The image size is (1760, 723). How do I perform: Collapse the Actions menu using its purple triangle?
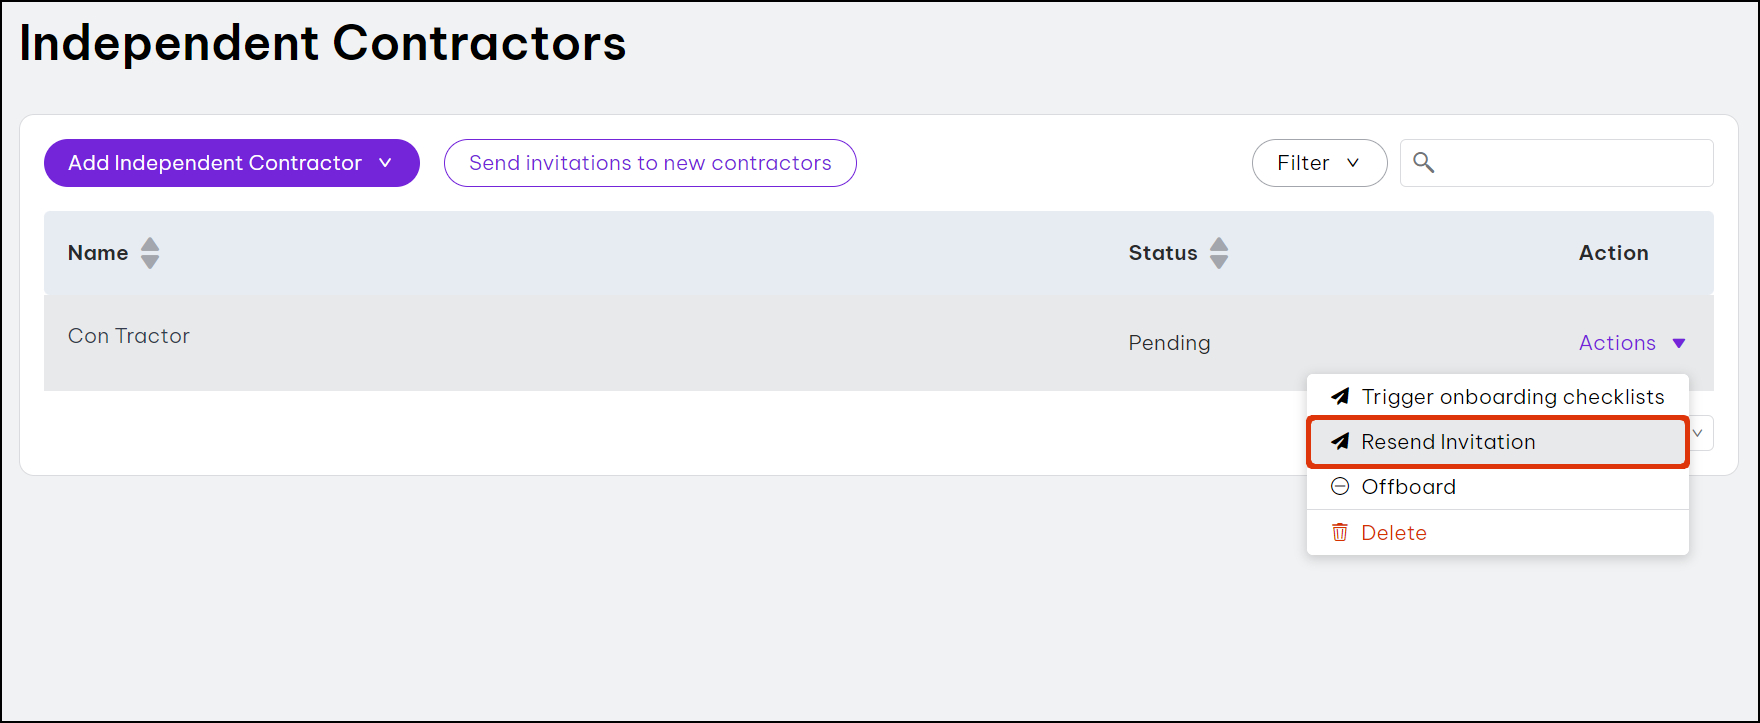click(x=1679, y=343)
